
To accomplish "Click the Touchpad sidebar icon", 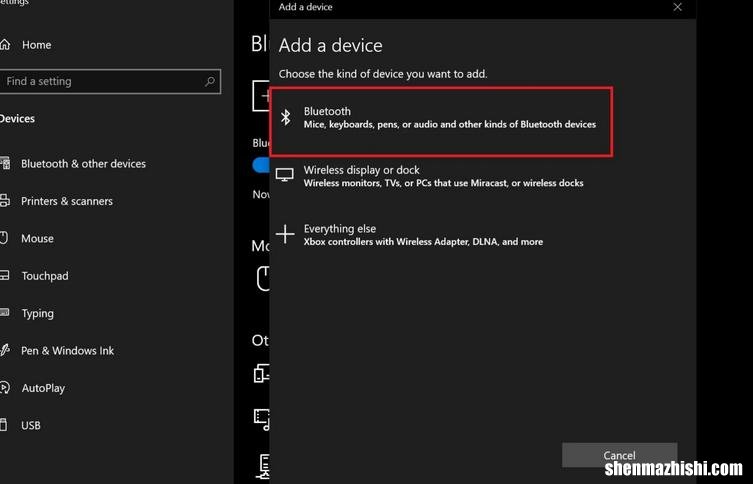I will tap(4, 276).
